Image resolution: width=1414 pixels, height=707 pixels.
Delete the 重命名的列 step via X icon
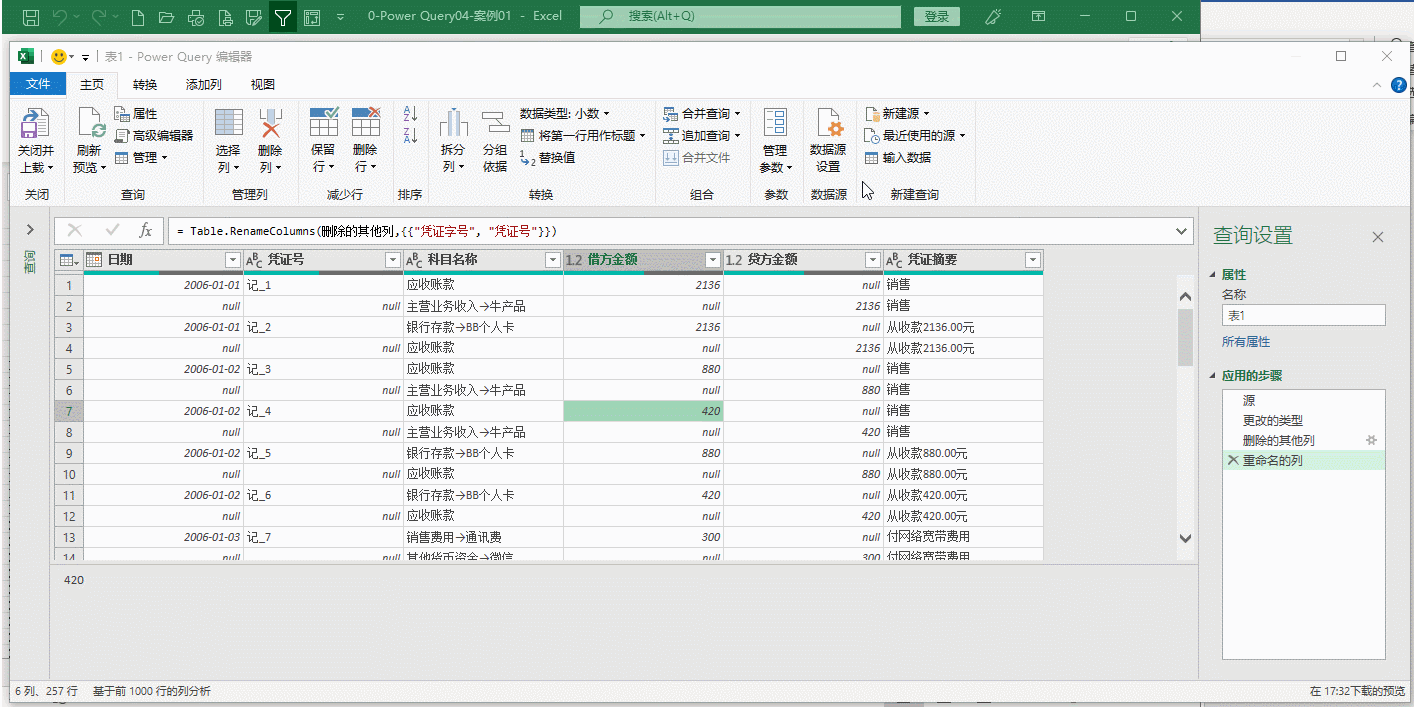tap(1232, 460)
